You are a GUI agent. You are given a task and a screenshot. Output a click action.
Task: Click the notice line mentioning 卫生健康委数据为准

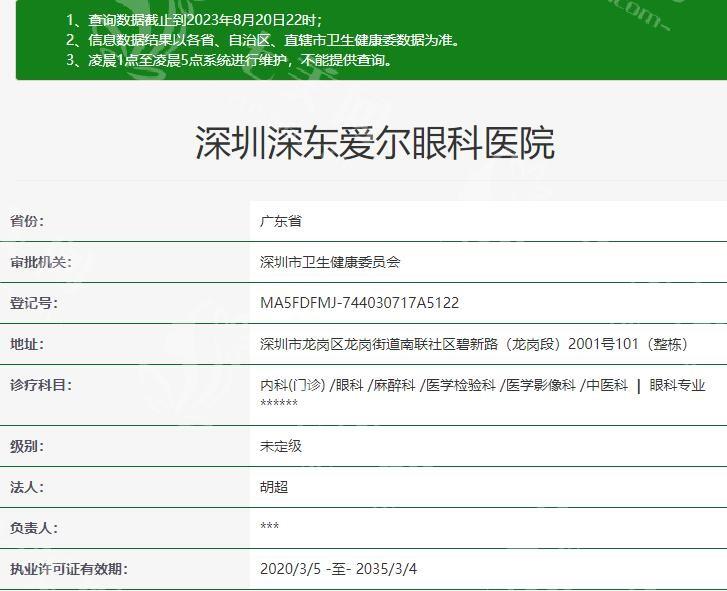coord(263,40)
